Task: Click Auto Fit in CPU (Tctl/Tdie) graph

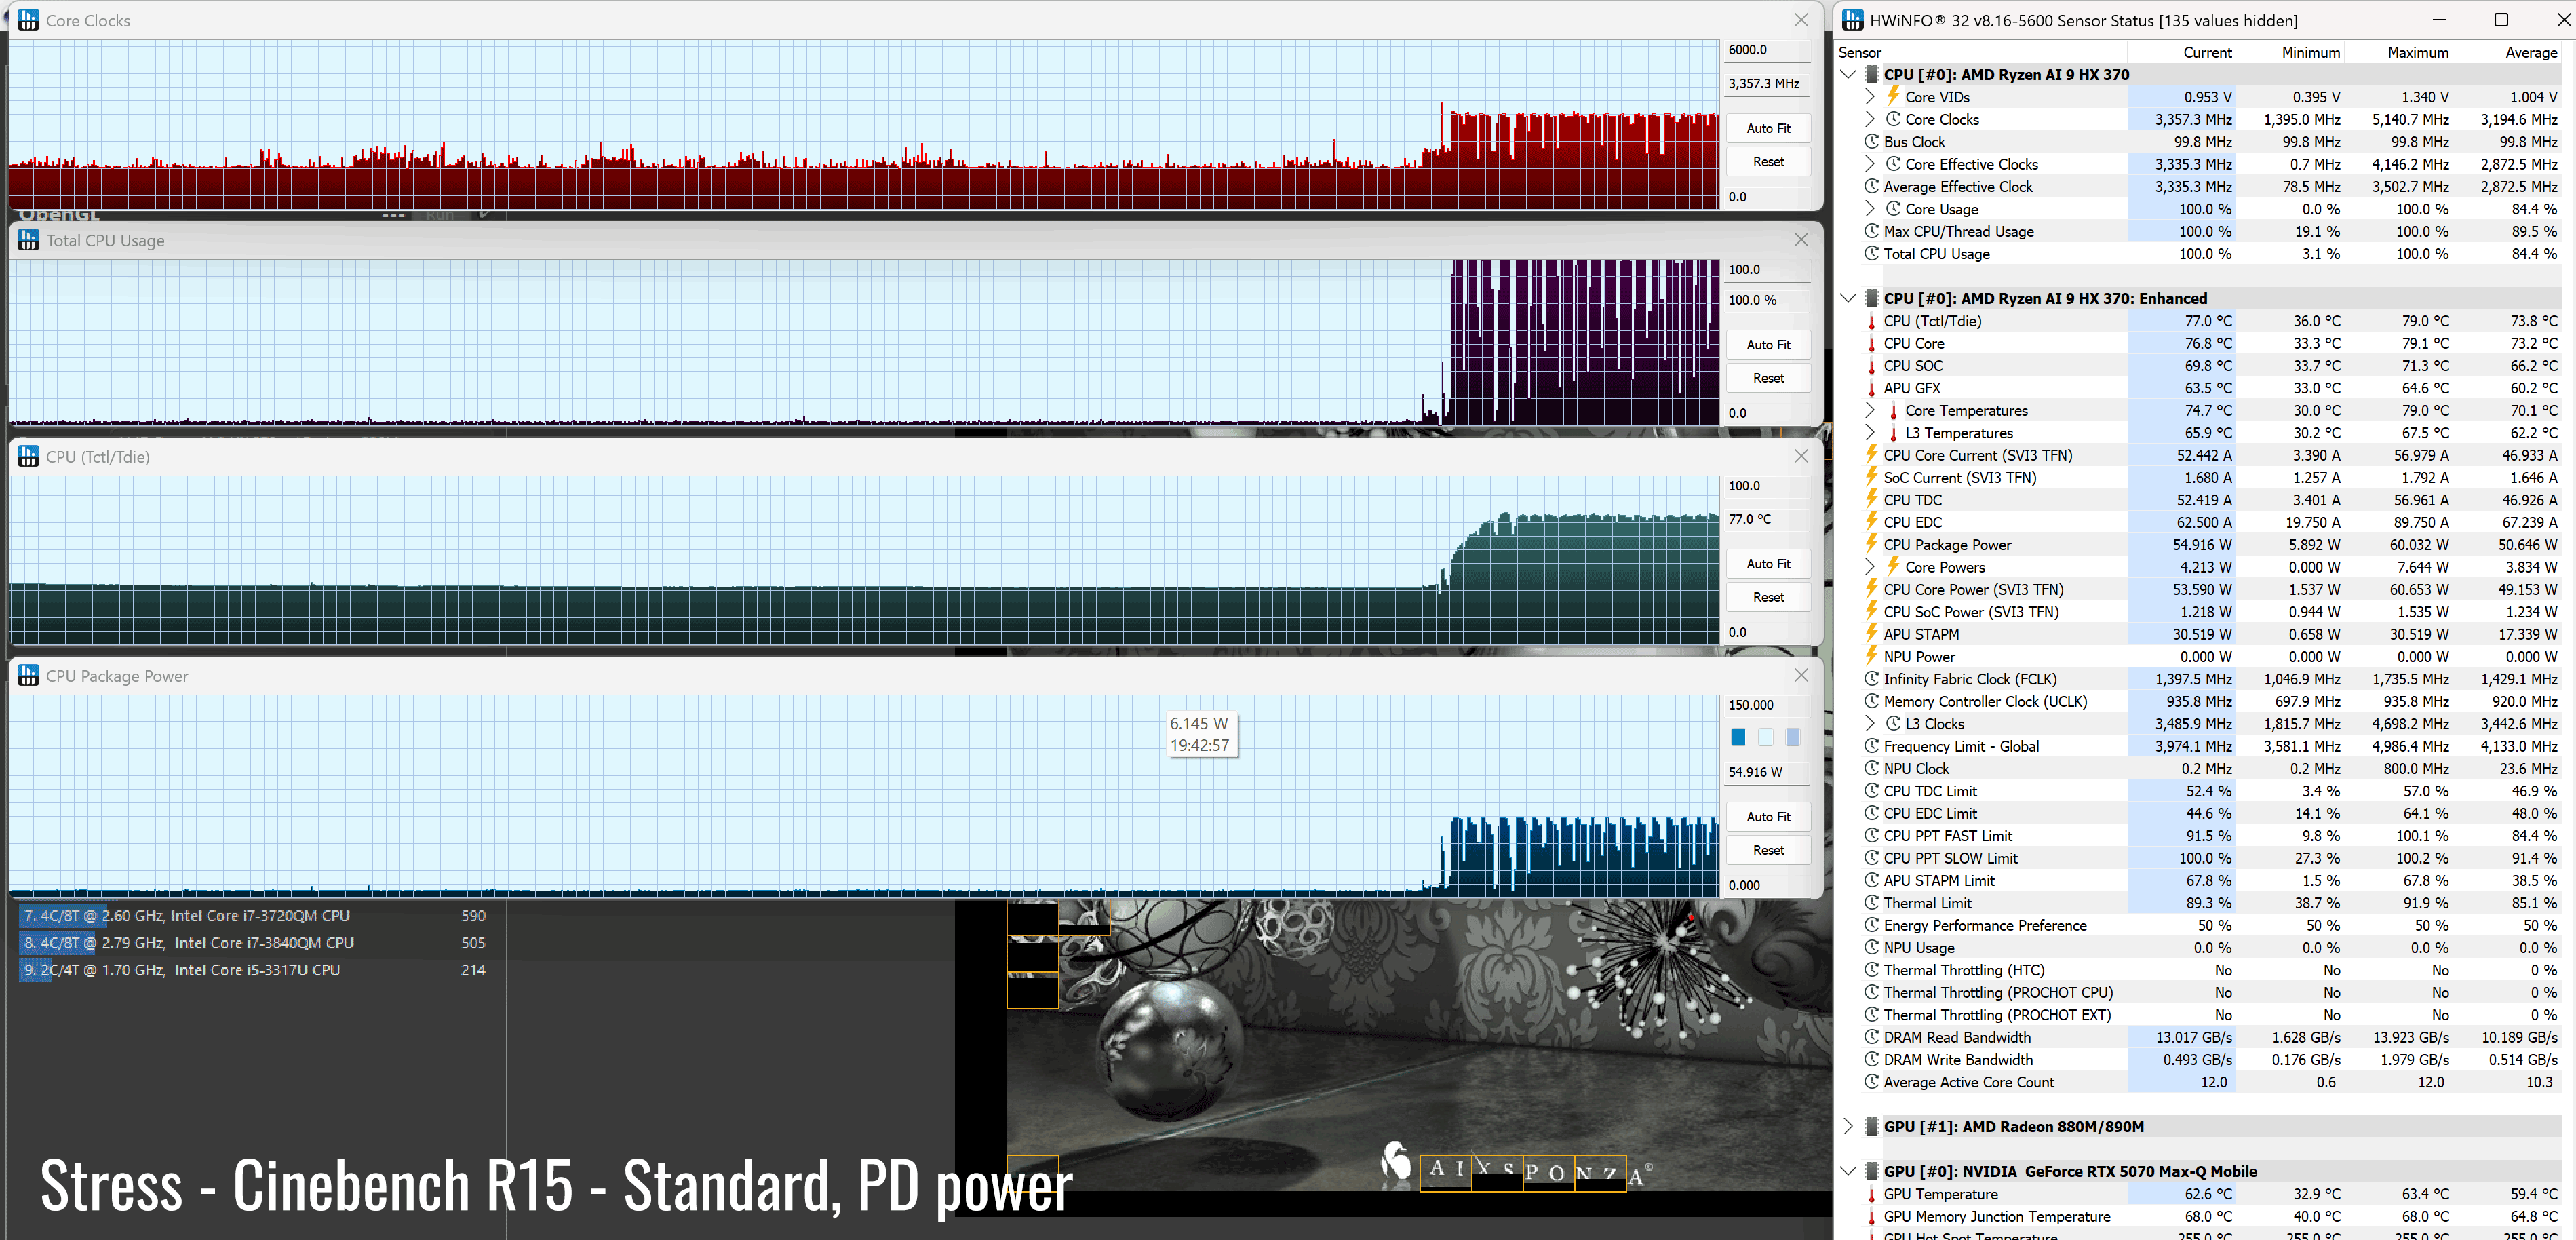Action: point(1768,564)
